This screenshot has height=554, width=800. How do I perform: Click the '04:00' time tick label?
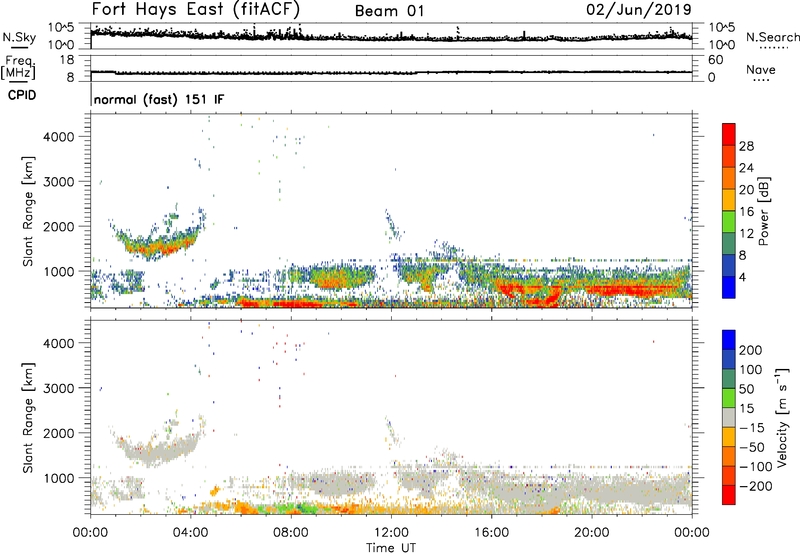[190, 533]
